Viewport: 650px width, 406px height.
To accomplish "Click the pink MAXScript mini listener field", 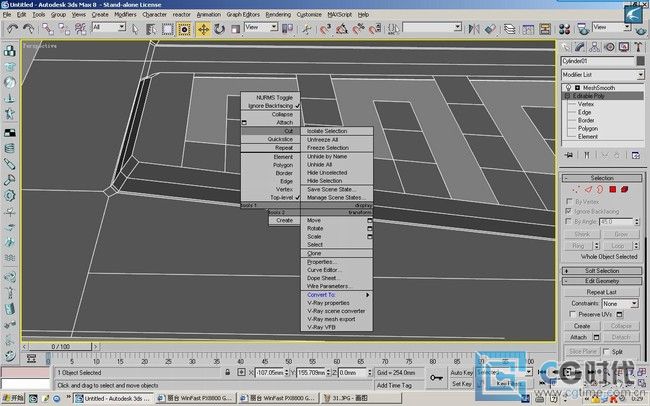I will 26,372.
